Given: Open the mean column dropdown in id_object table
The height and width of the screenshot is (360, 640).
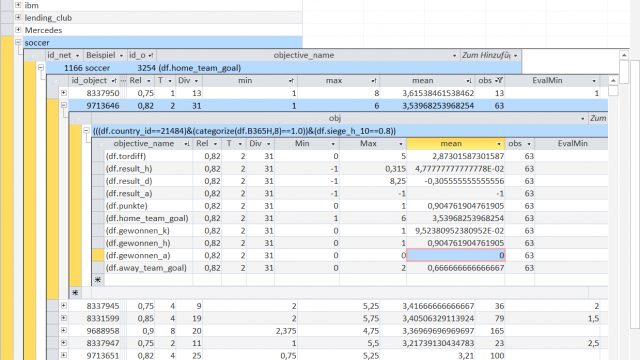Looking at the screenshot, I should [469, 81].
